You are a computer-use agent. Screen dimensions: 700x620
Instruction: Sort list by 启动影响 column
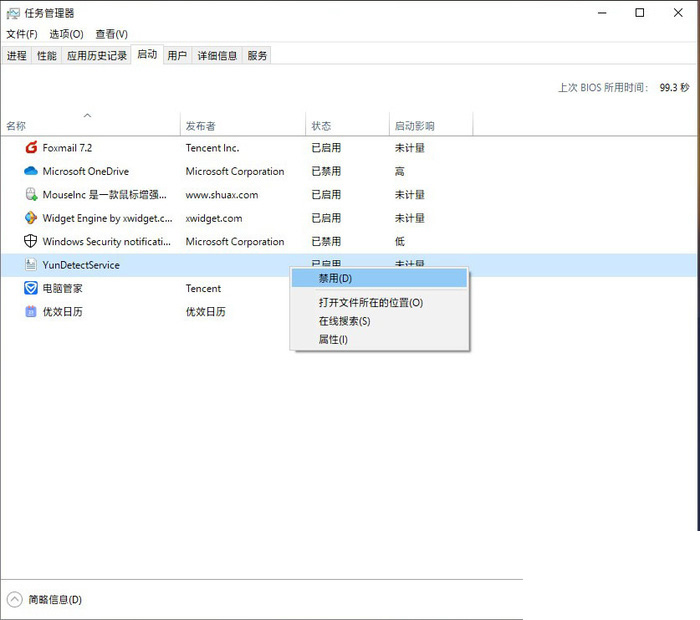(414, 126)
